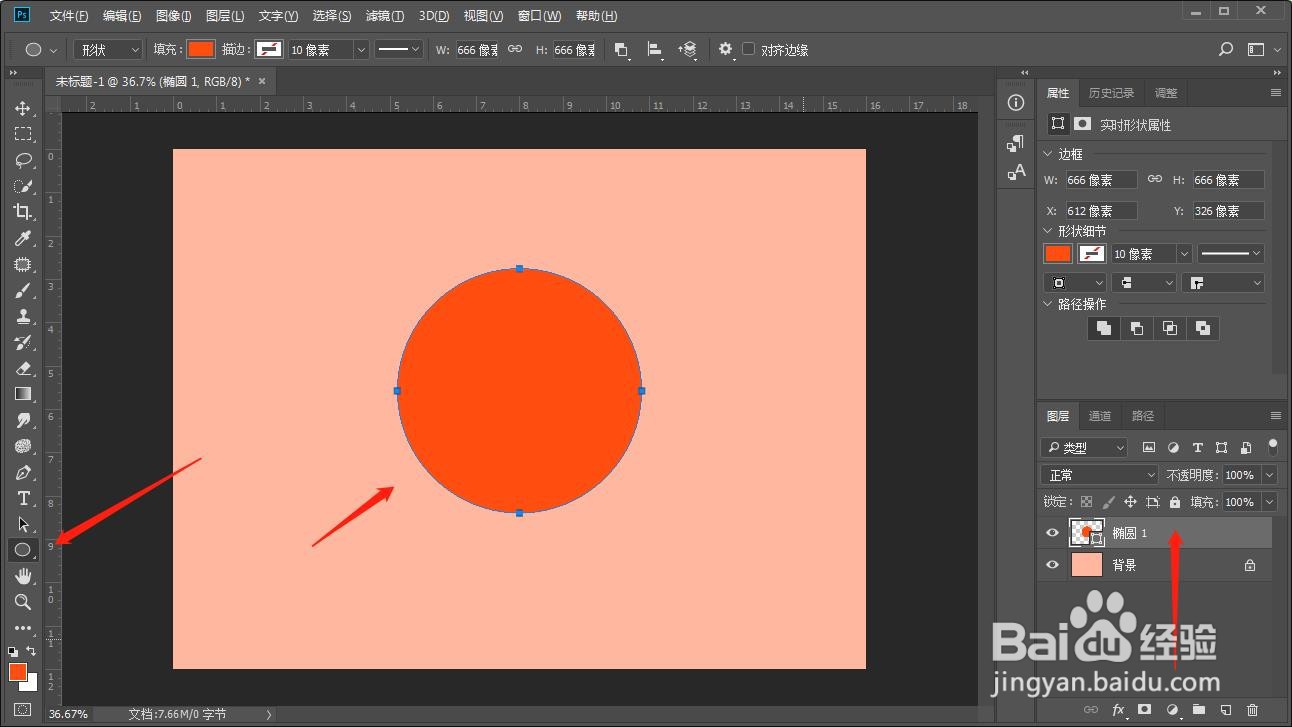Screen dimensions: 1292x727
Task: Toggle pixel layer filter
Action: click(1149, 447)
